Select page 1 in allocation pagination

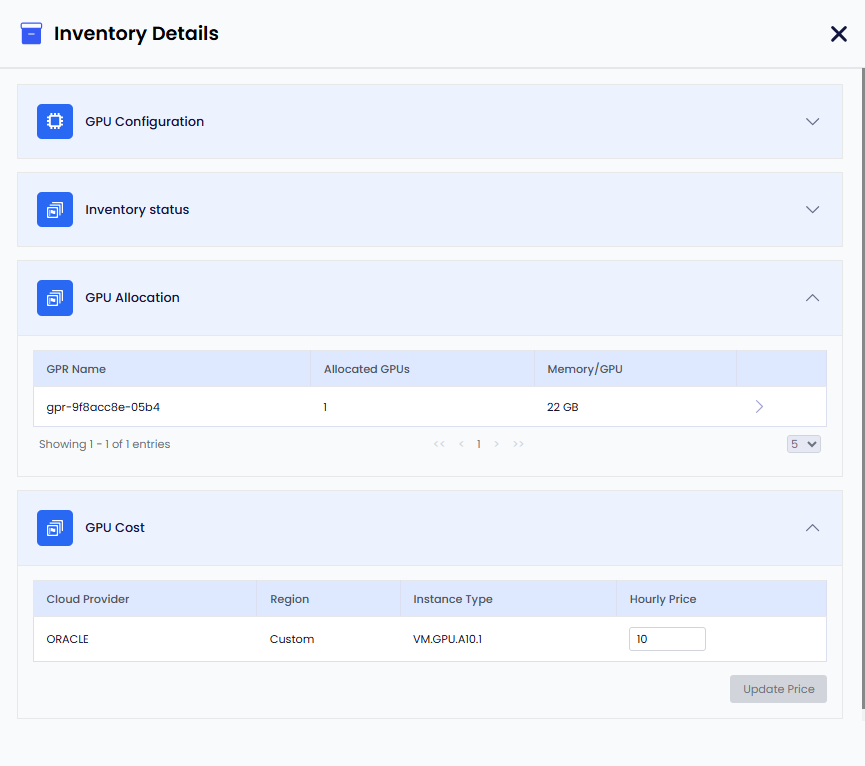(479, 444)
